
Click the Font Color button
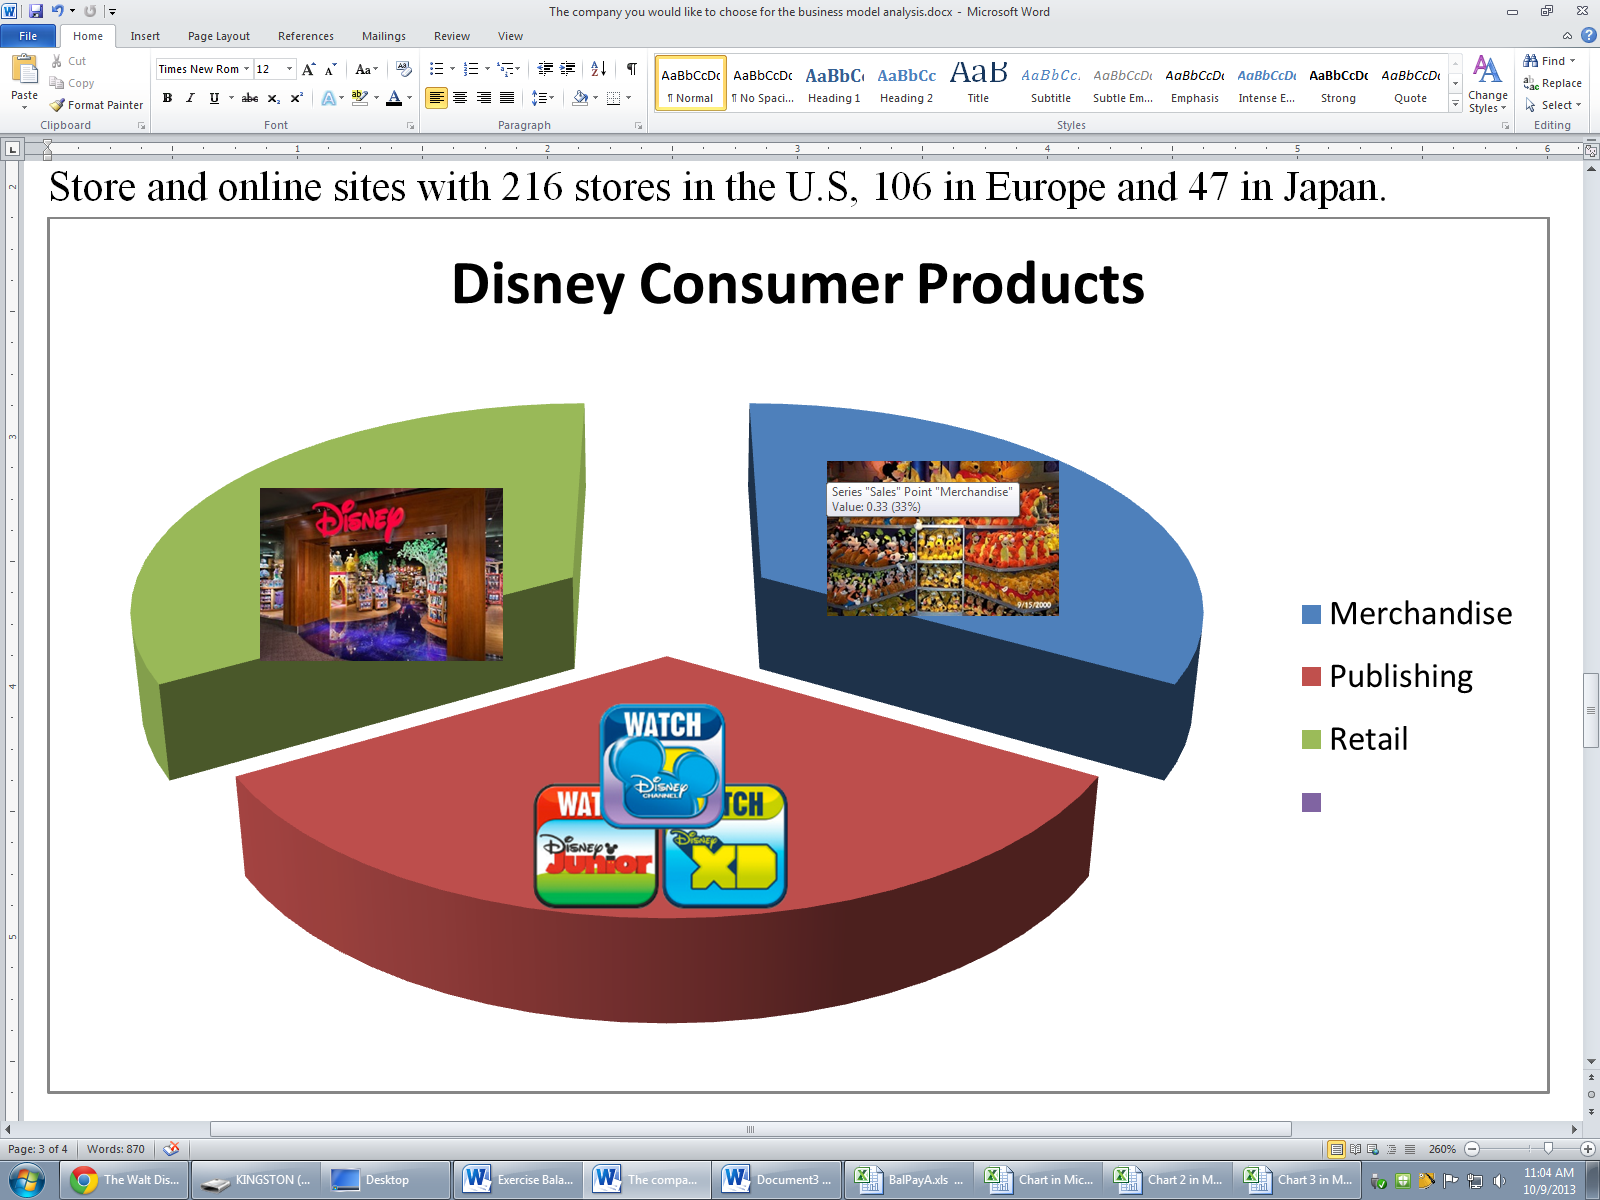(x=394, y=98)
